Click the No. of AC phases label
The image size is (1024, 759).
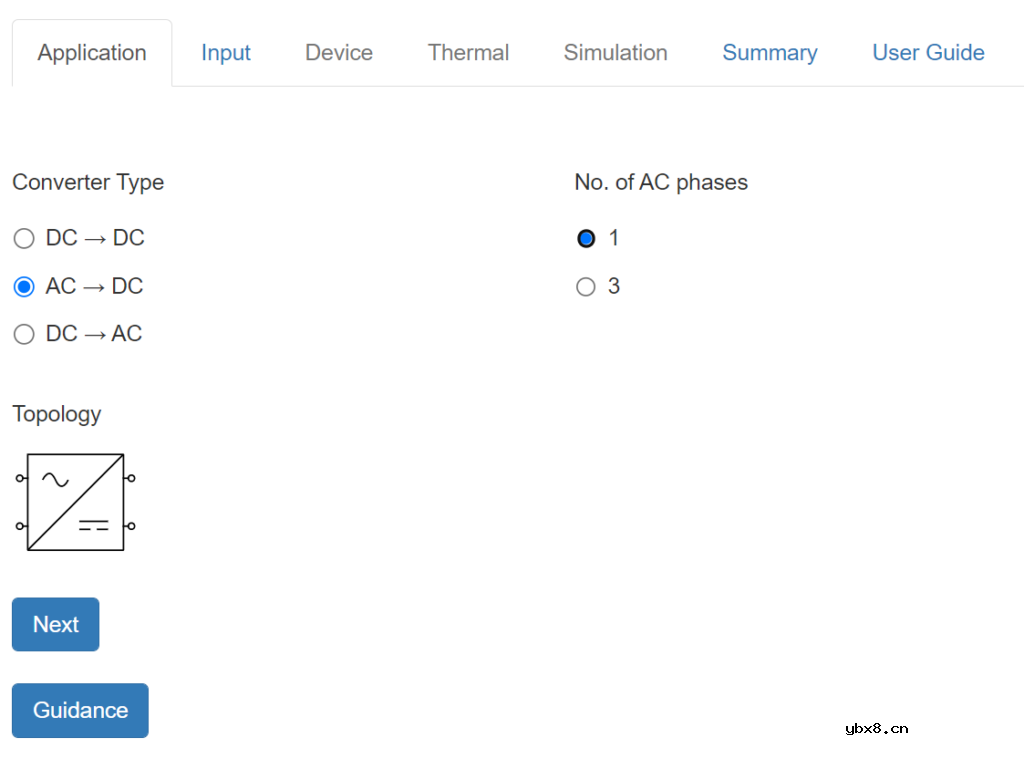(661, 183)
